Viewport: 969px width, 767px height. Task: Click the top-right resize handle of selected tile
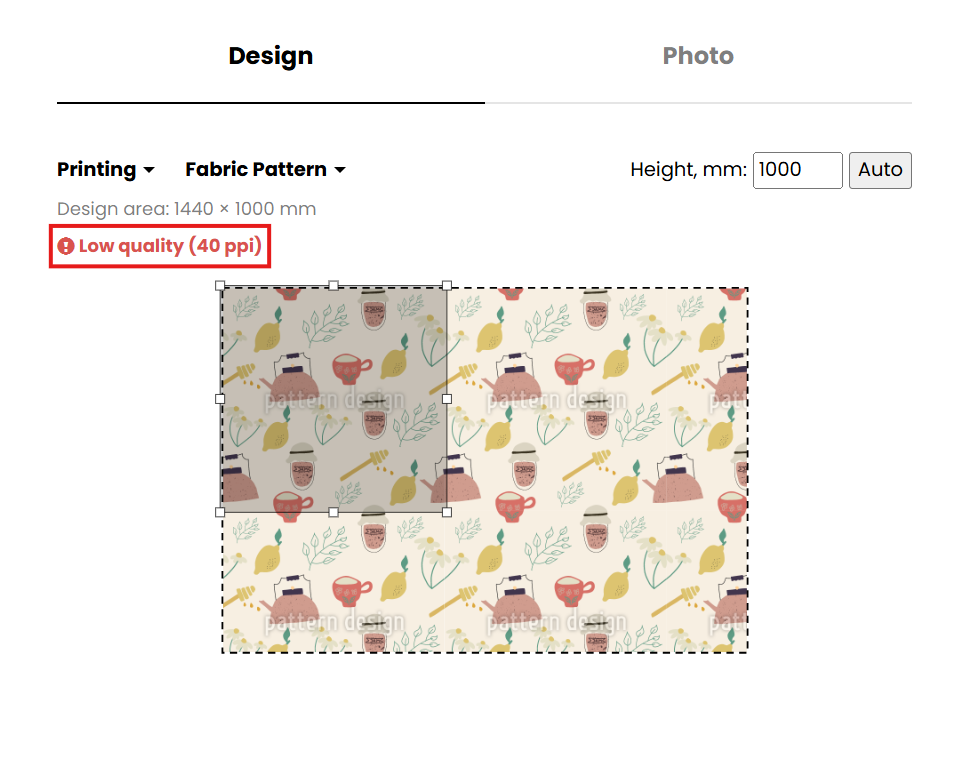pyautogui.click(x=447, y=286)
